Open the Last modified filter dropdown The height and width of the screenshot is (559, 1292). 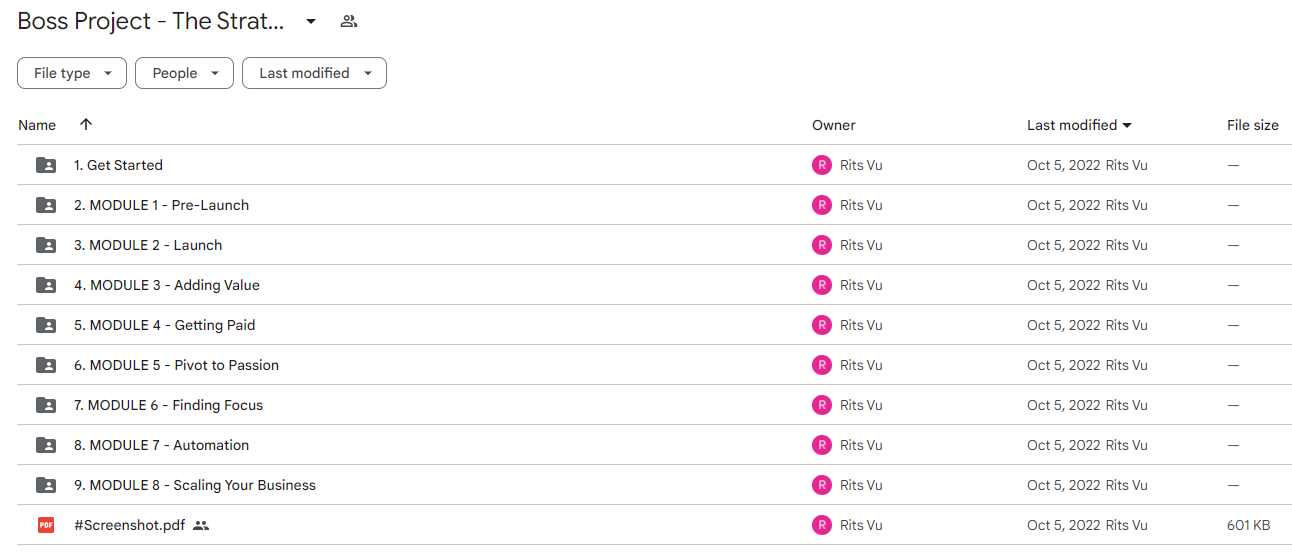pyautogui.click(x=314, y=73)
